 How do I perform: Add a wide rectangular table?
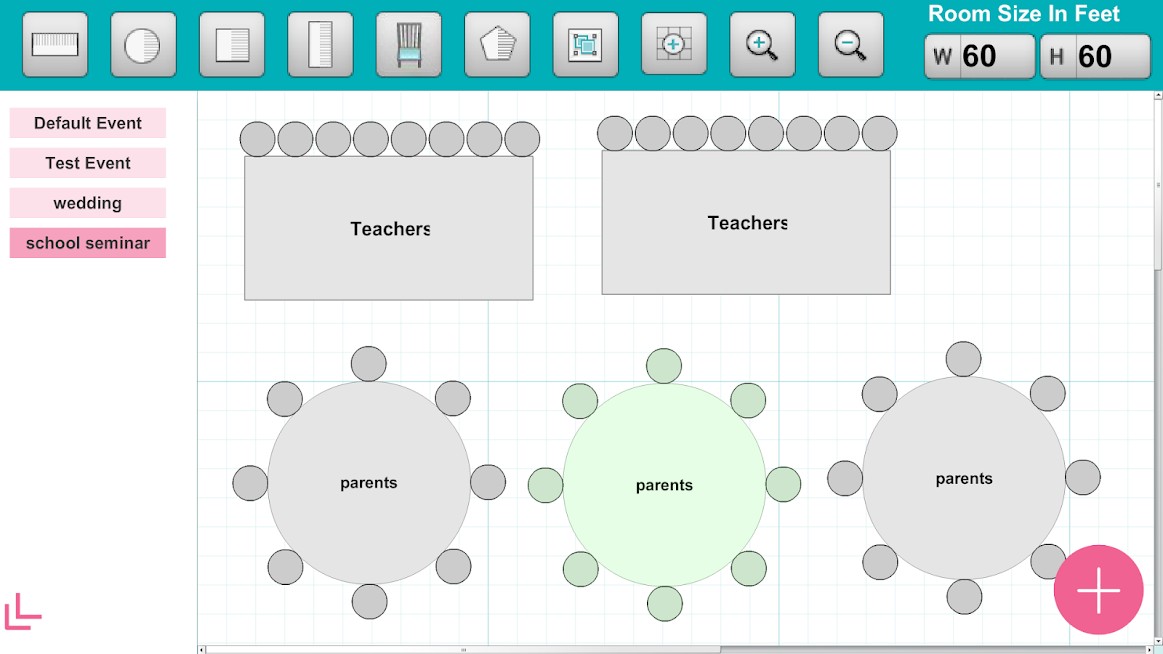[x=55, y=45]
